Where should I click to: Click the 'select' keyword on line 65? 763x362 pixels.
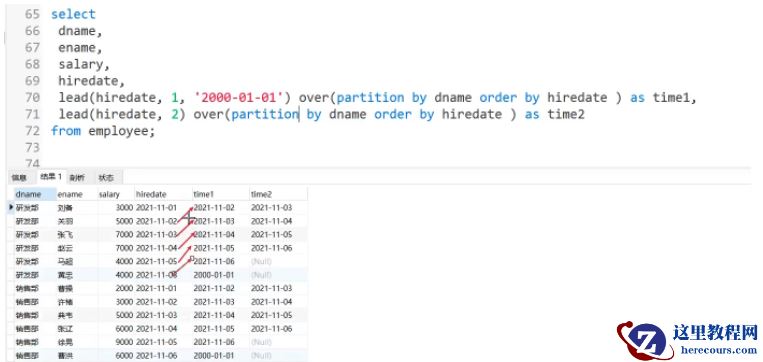(x=73, y=14)
